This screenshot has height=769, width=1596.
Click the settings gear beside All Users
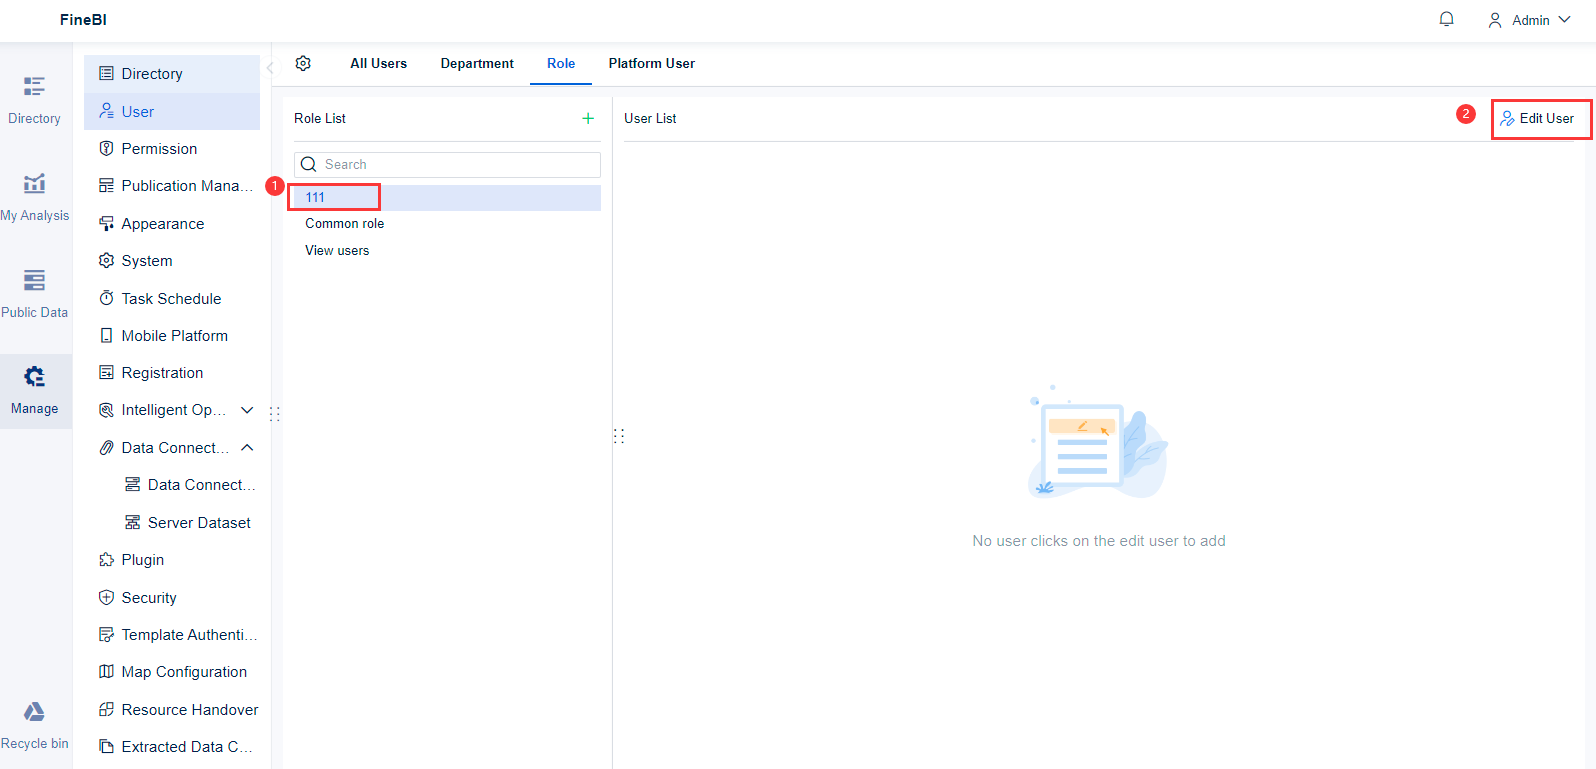303,63
